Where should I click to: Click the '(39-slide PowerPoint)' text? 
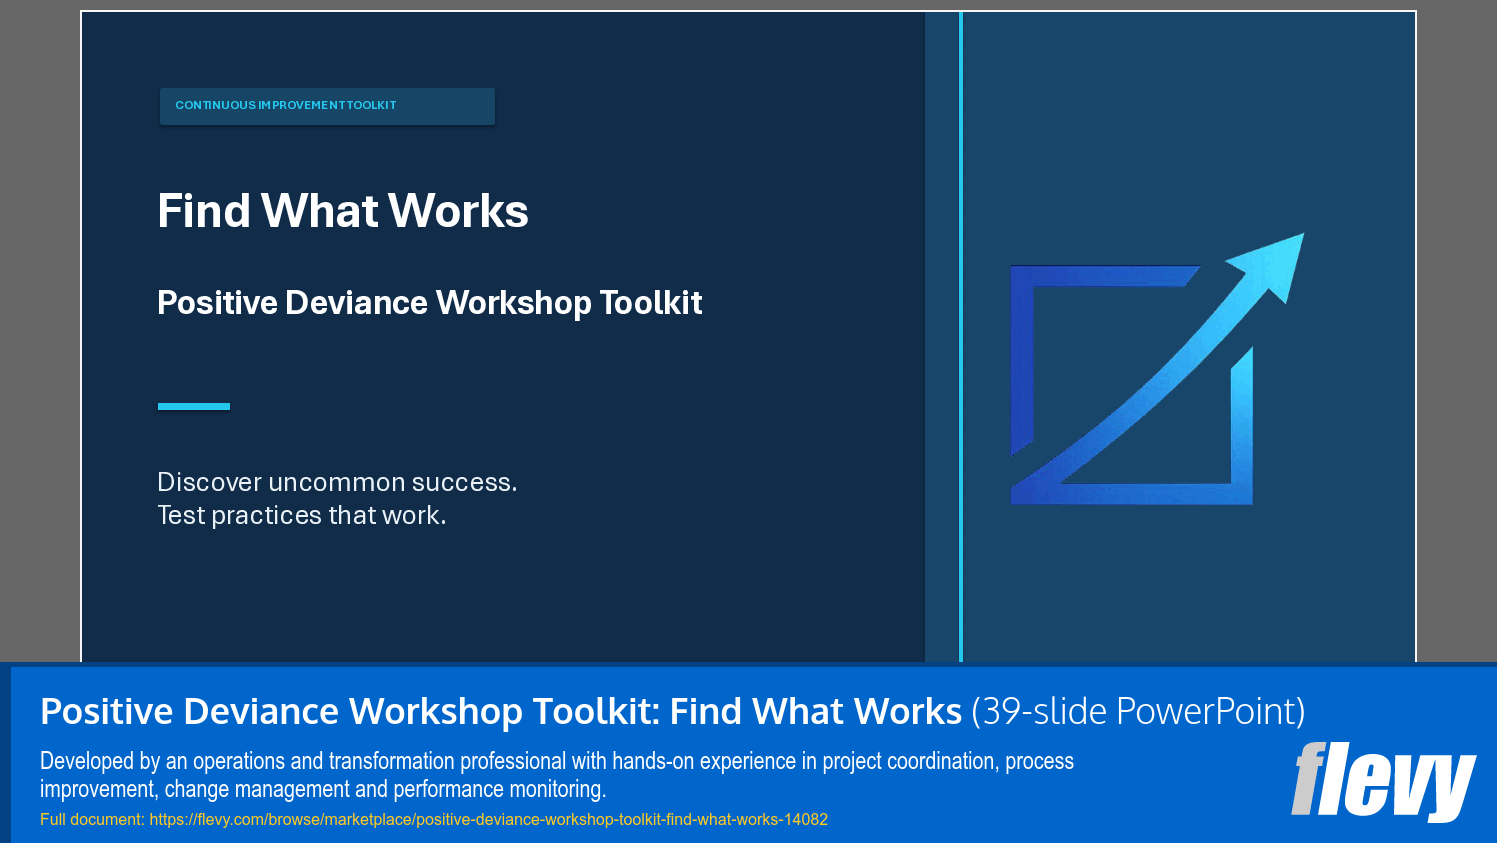(1139, 711)
